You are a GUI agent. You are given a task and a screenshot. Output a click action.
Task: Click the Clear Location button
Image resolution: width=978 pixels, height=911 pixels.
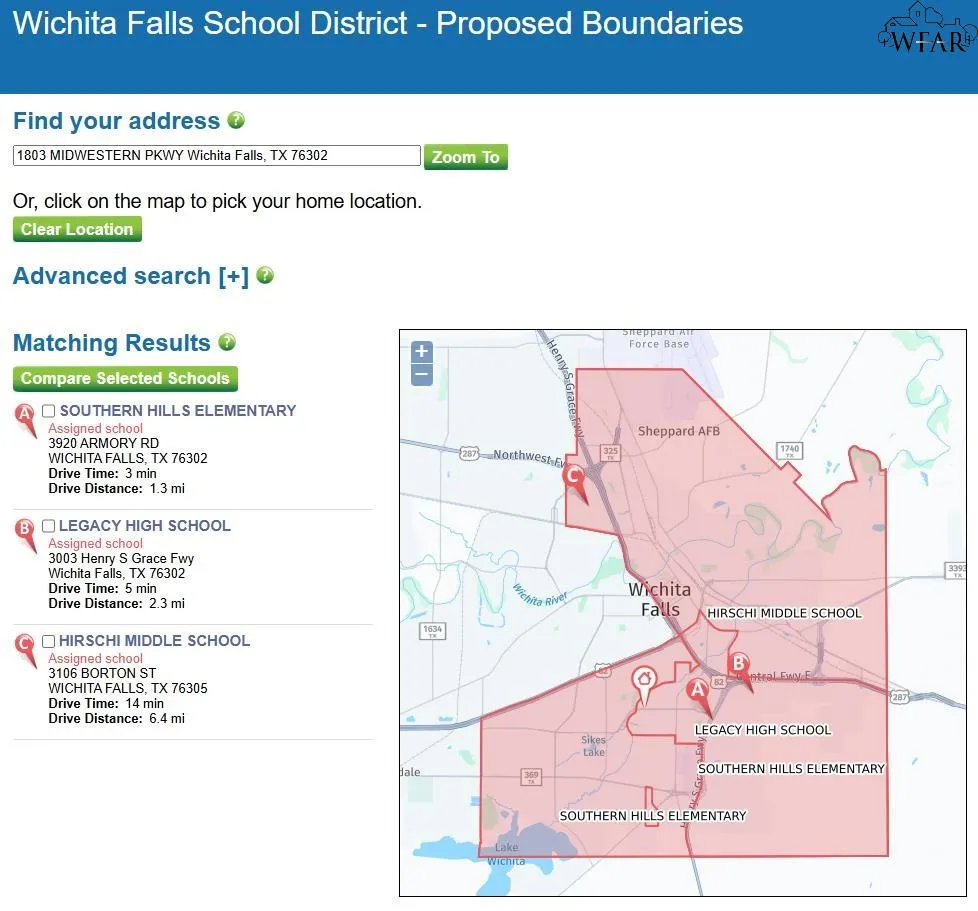pyautogui.click(x=77, y=229)
